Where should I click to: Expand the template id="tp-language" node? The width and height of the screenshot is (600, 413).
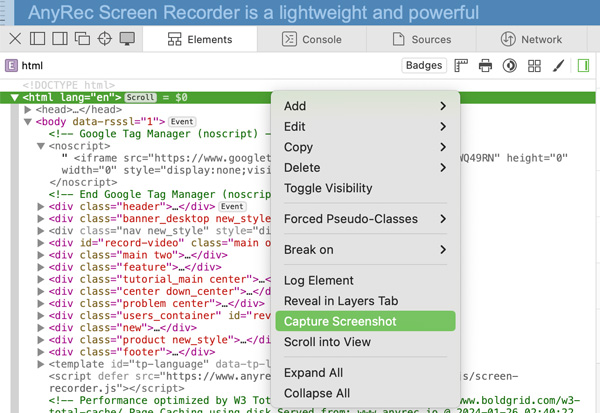pos(41,364)
